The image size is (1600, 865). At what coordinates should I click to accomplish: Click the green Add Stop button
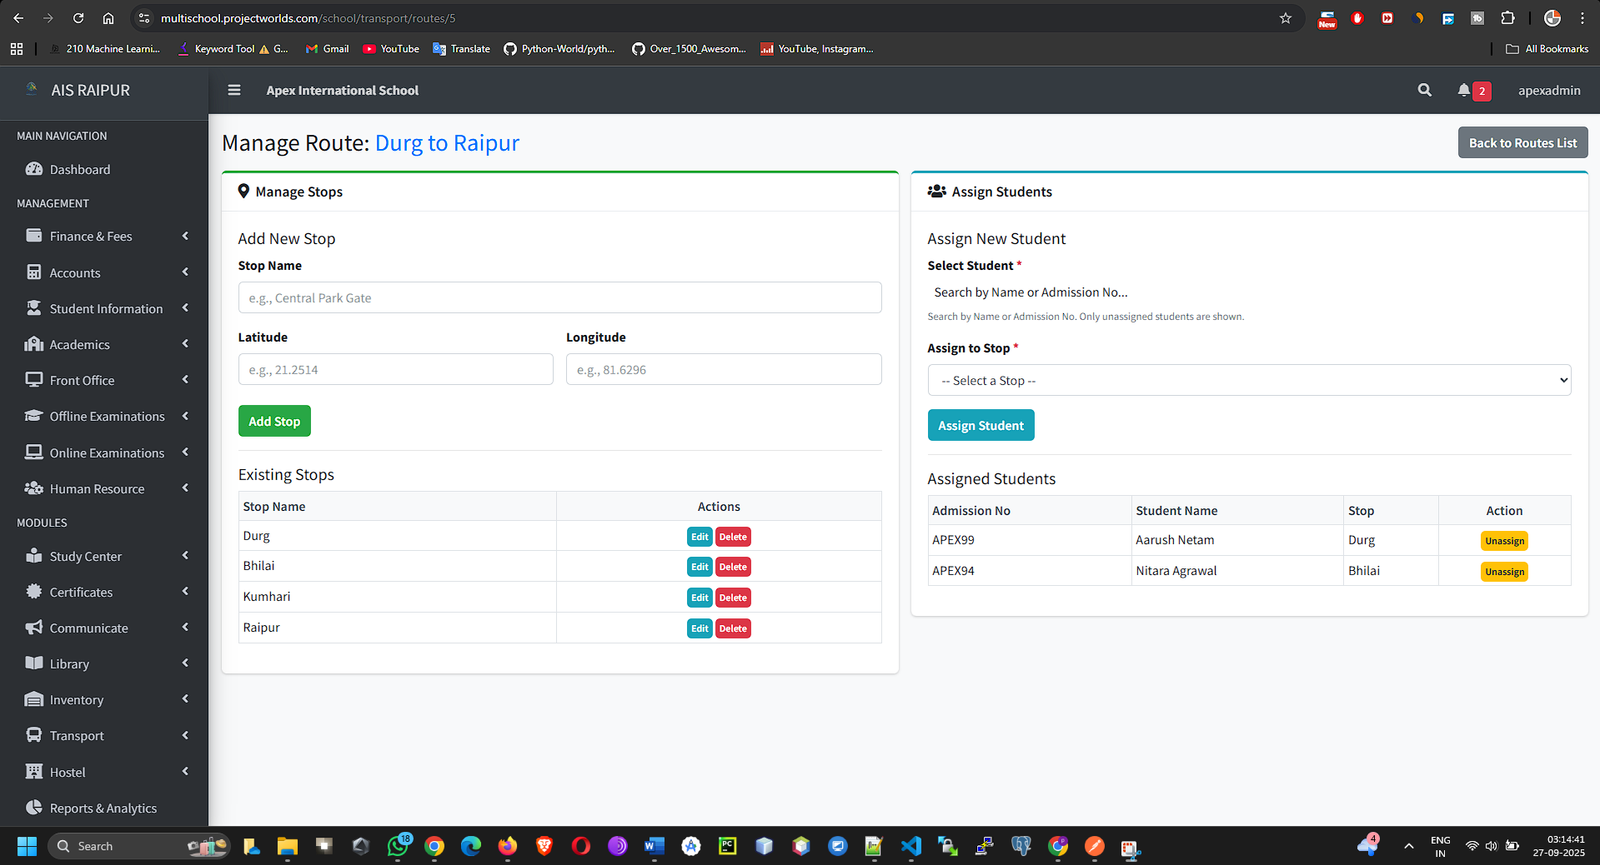274,421
